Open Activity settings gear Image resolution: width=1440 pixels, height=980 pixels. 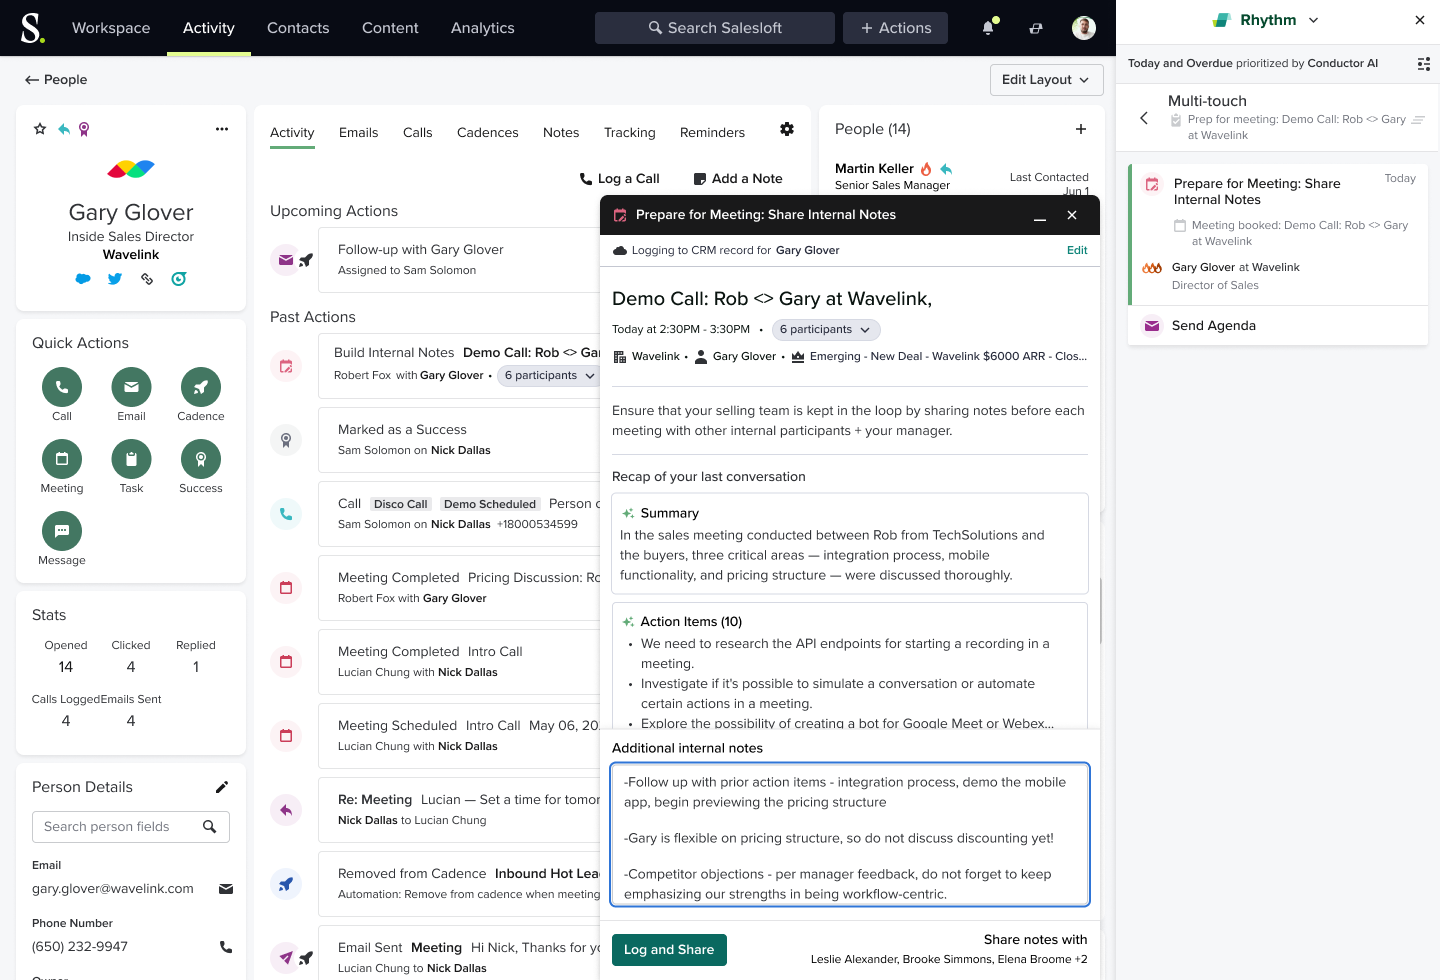point(787,129)
